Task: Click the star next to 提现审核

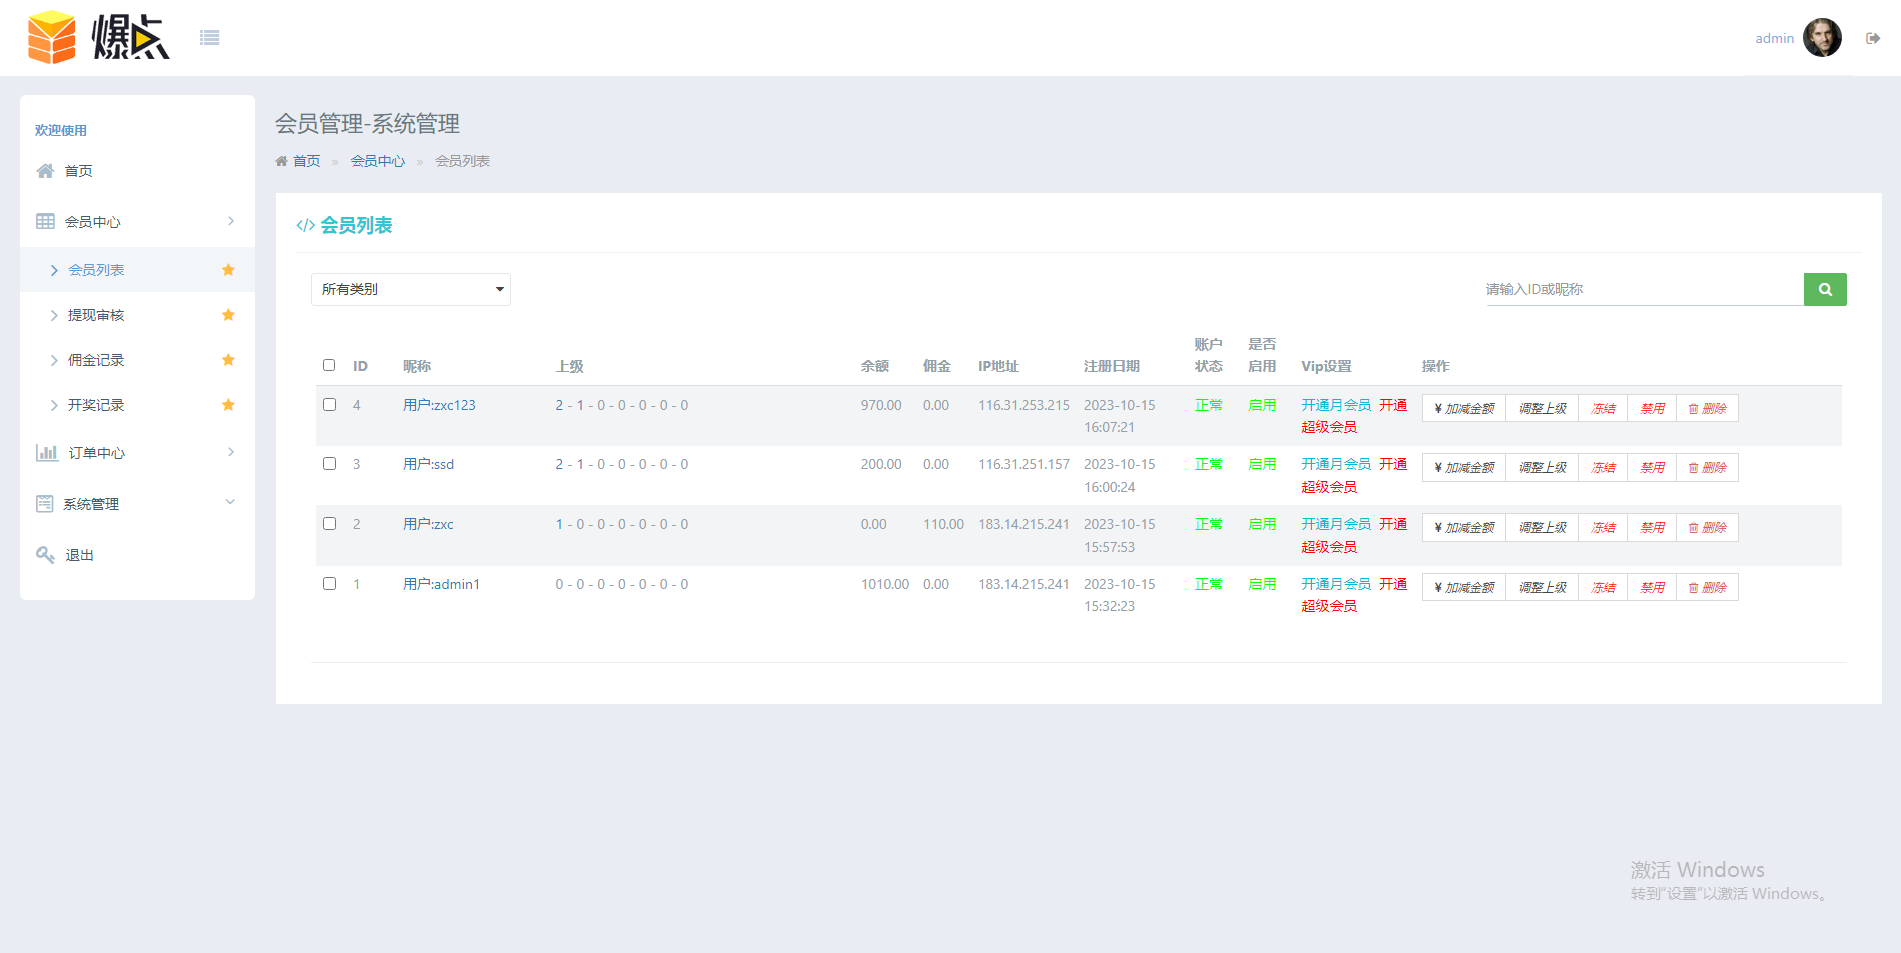Action: pyautogui.click(x=228, y=315)
